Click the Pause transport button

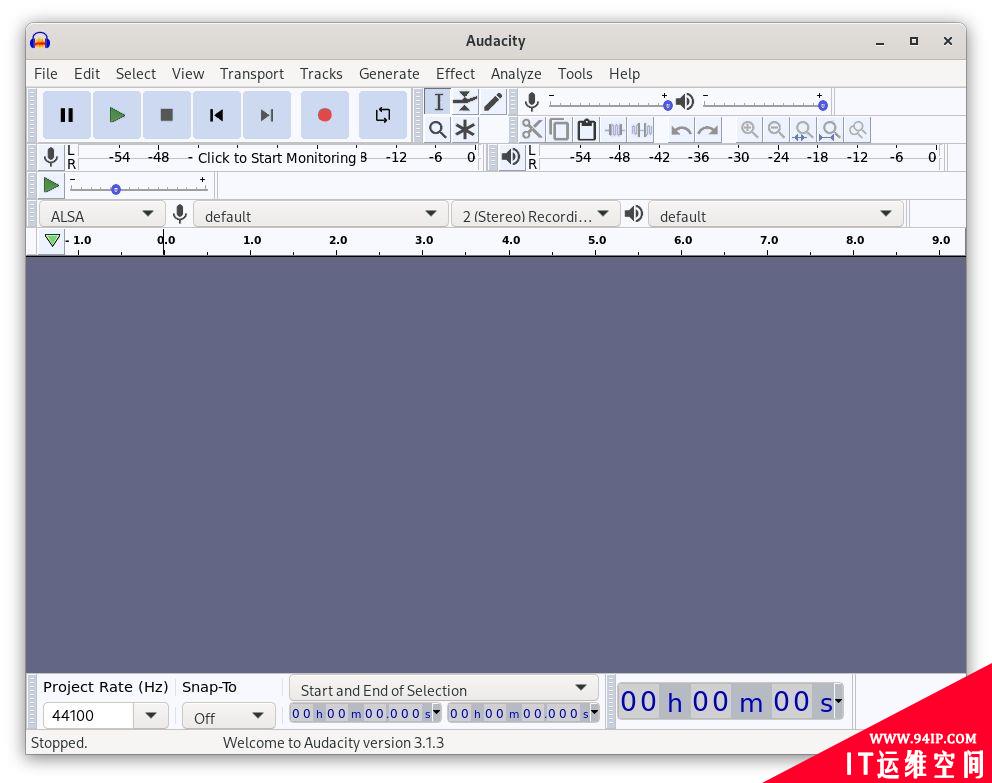click(x=66, y=115)
